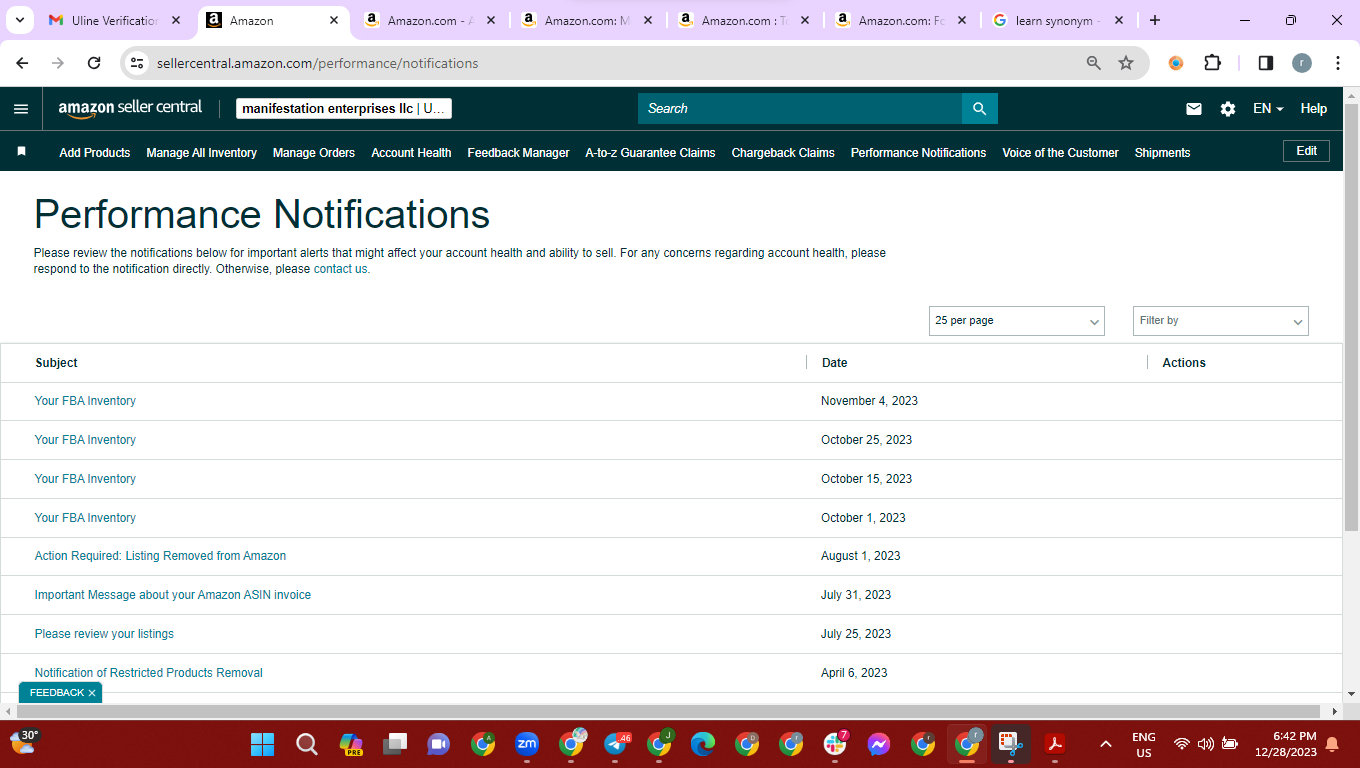Screen dimensions: 1360x768
Task: Open Please review your listings notification
Action: click(104, 634)
